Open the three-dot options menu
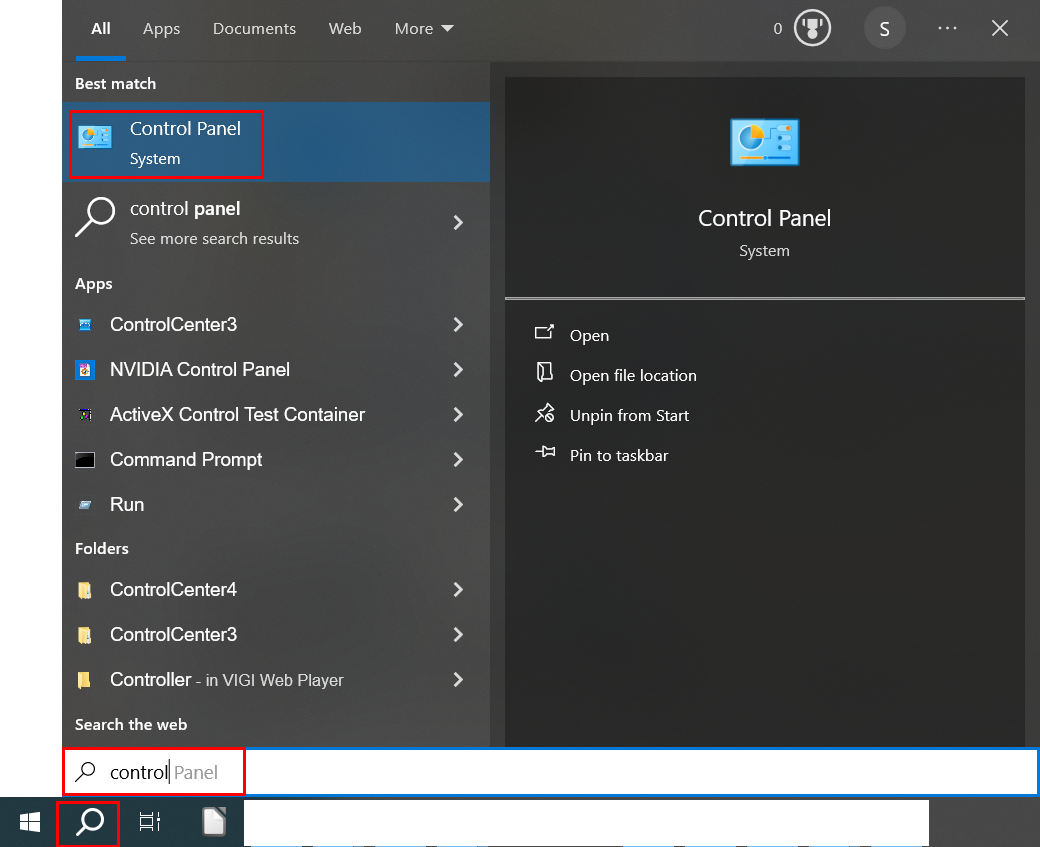 947,29
